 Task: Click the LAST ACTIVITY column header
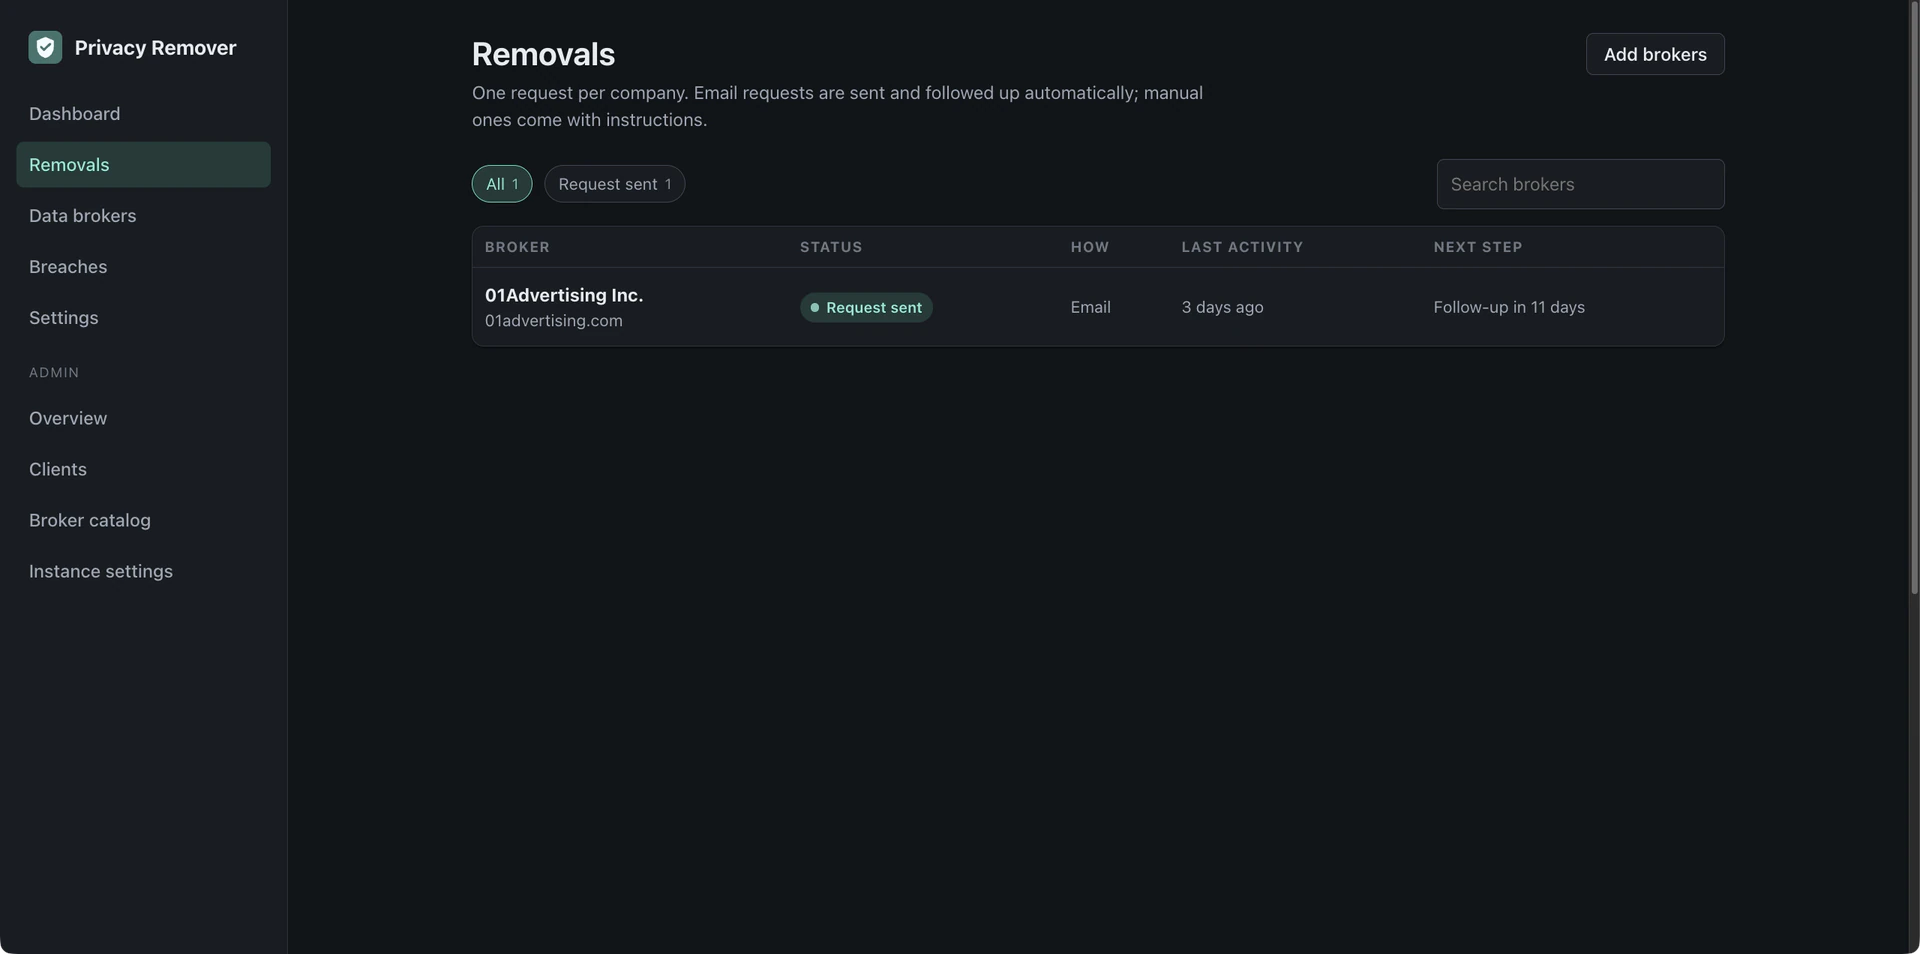1242,247
